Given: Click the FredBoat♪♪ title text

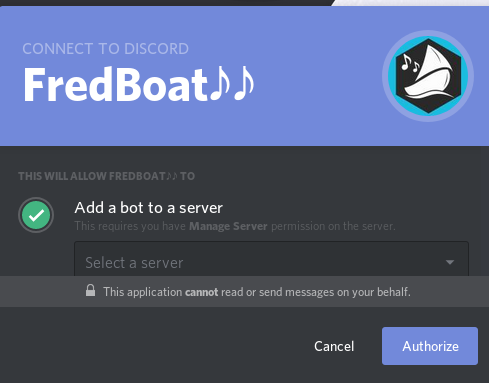Looking at the screenshot, I should [139, 84].
